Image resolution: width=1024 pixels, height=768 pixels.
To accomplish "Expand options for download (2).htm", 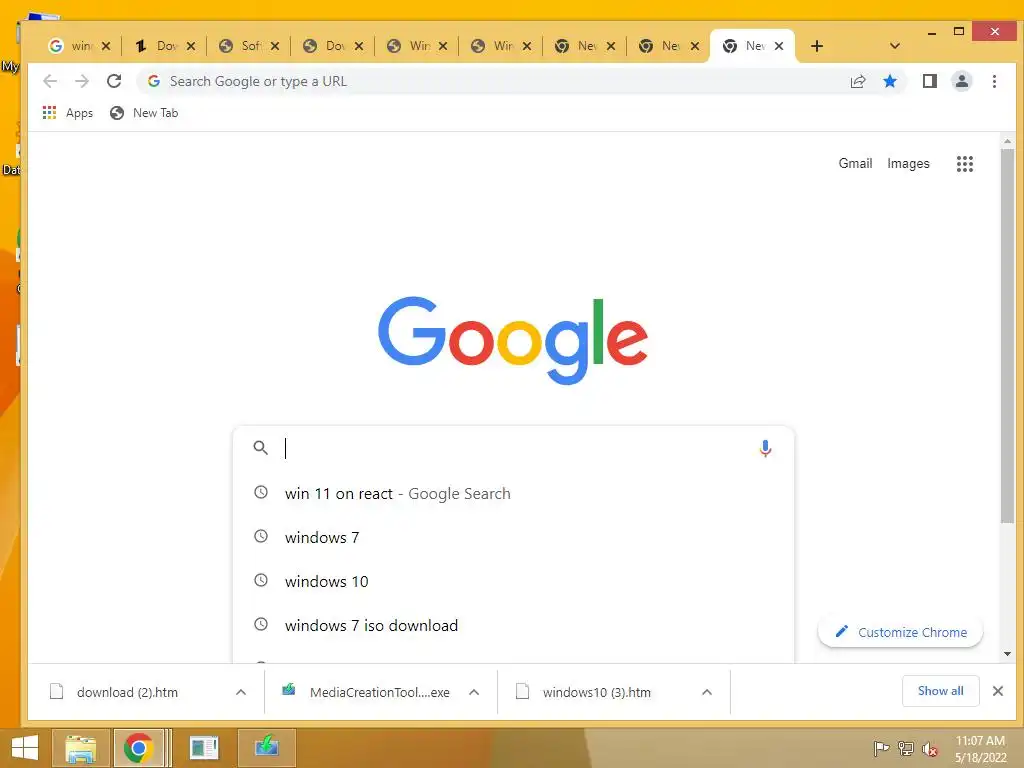I will click(241, 692).
